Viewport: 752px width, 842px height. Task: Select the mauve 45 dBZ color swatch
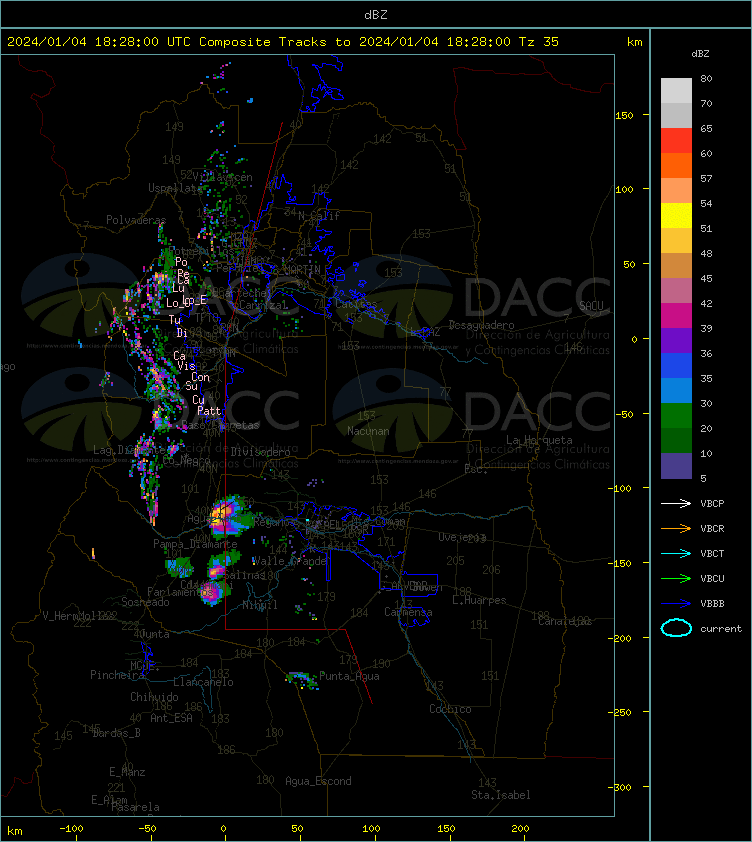pyautogui.click(x=676, y=291)
